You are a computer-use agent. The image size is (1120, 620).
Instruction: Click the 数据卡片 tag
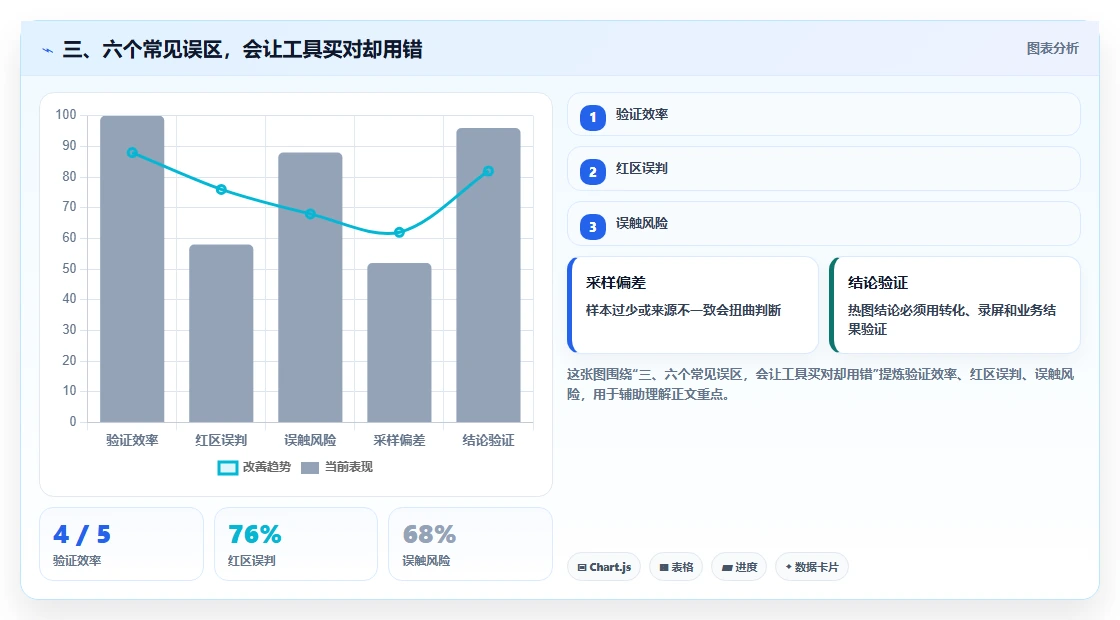coord(811,567)
